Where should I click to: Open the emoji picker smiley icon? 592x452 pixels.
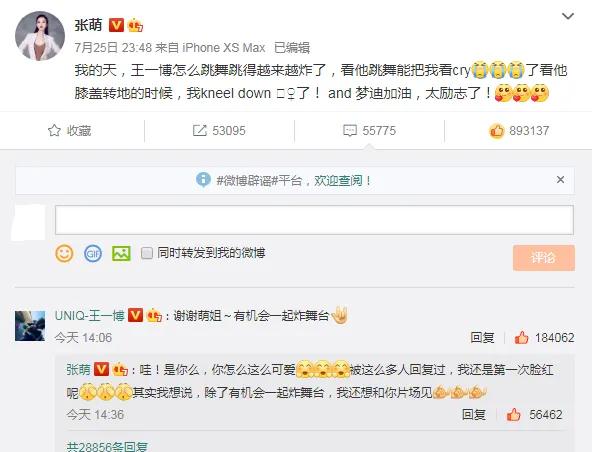pyautogui.click(x=64, y=253)
